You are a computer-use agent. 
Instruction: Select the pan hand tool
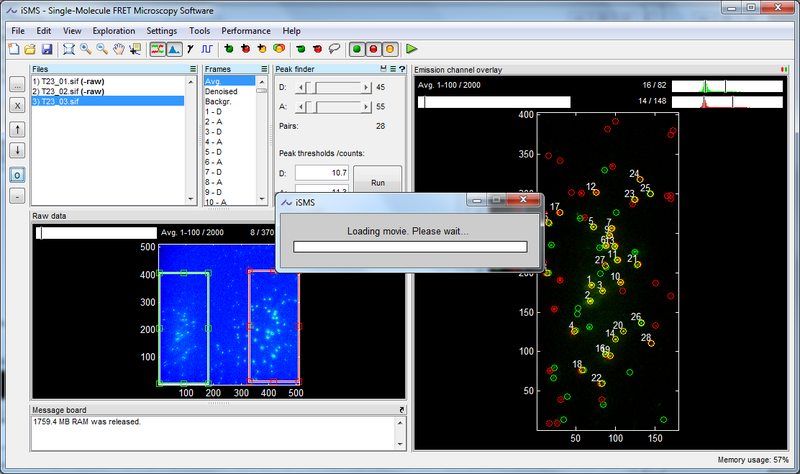pyautogui.click(x=119, y=48)
